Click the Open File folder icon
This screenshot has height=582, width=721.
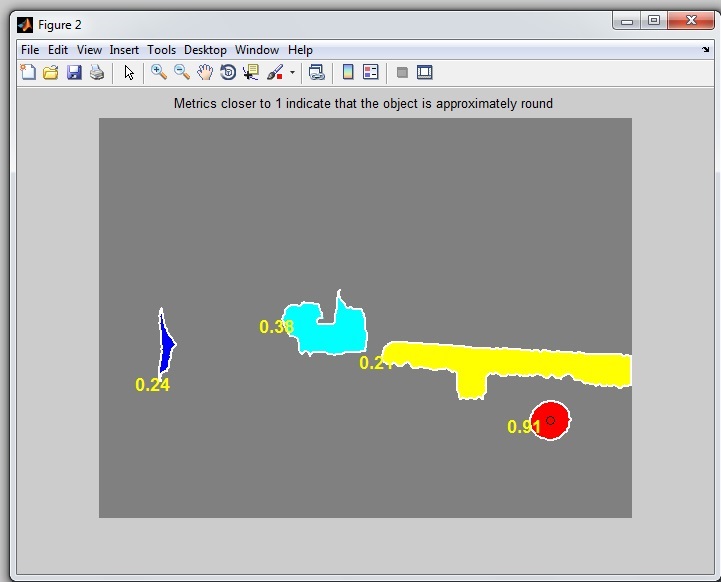tap(50, 72)
